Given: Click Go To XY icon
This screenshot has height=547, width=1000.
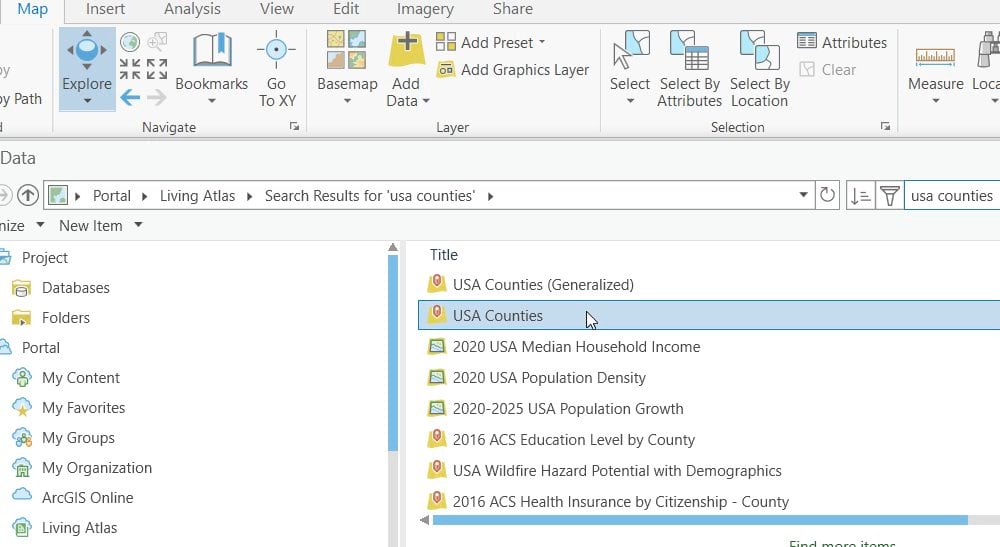Looking at the screenshot, I should [x=276, y=49].
